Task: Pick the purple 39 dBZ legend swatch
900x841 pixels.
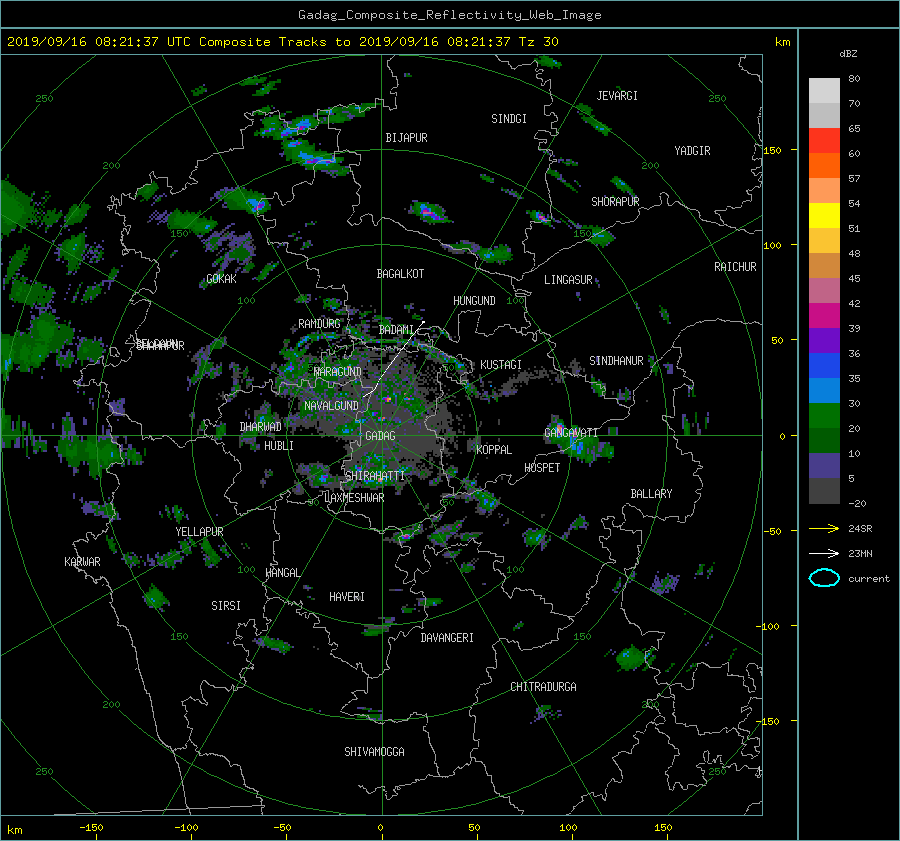Action: point(824,340)
